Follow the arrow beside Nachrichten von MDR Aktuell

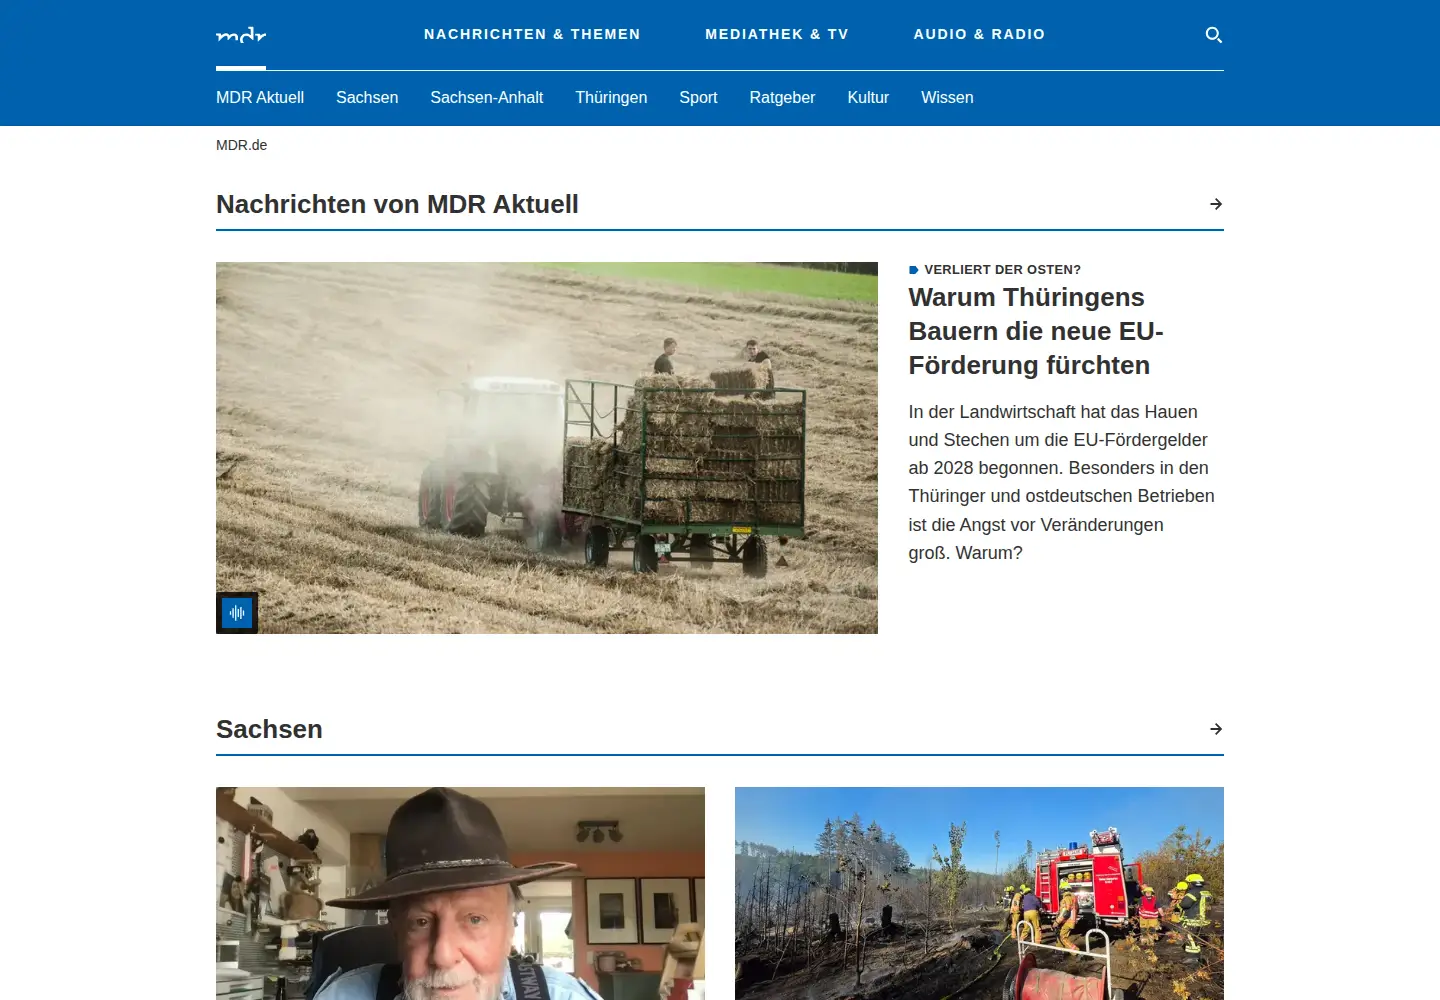(x=1216, y=204)
